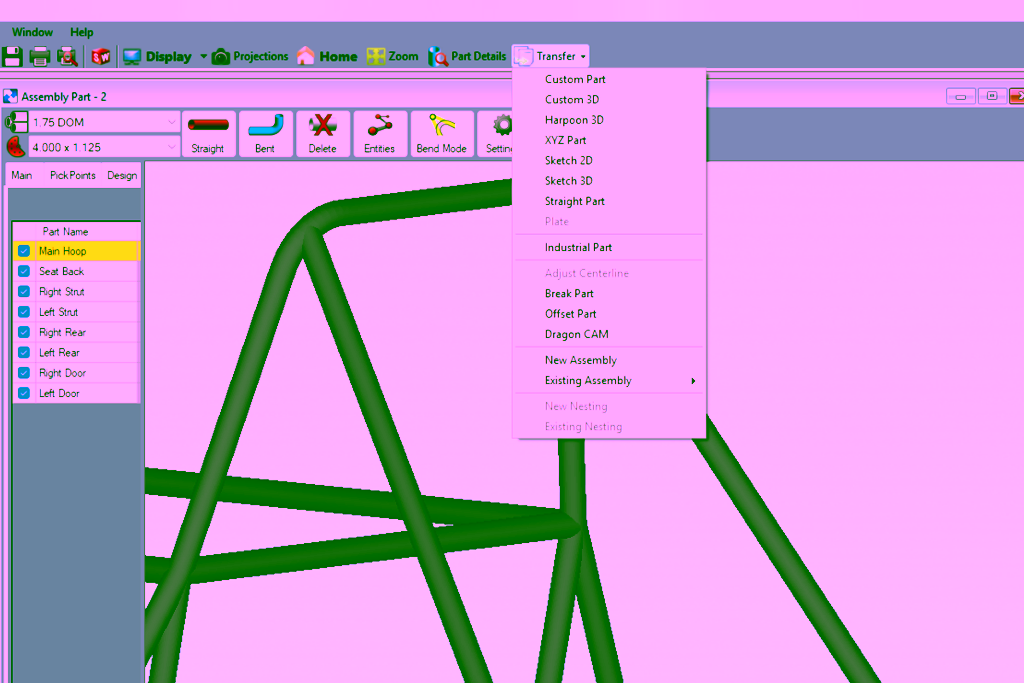
Task: Open the Window menu
Action: [32, 32]
